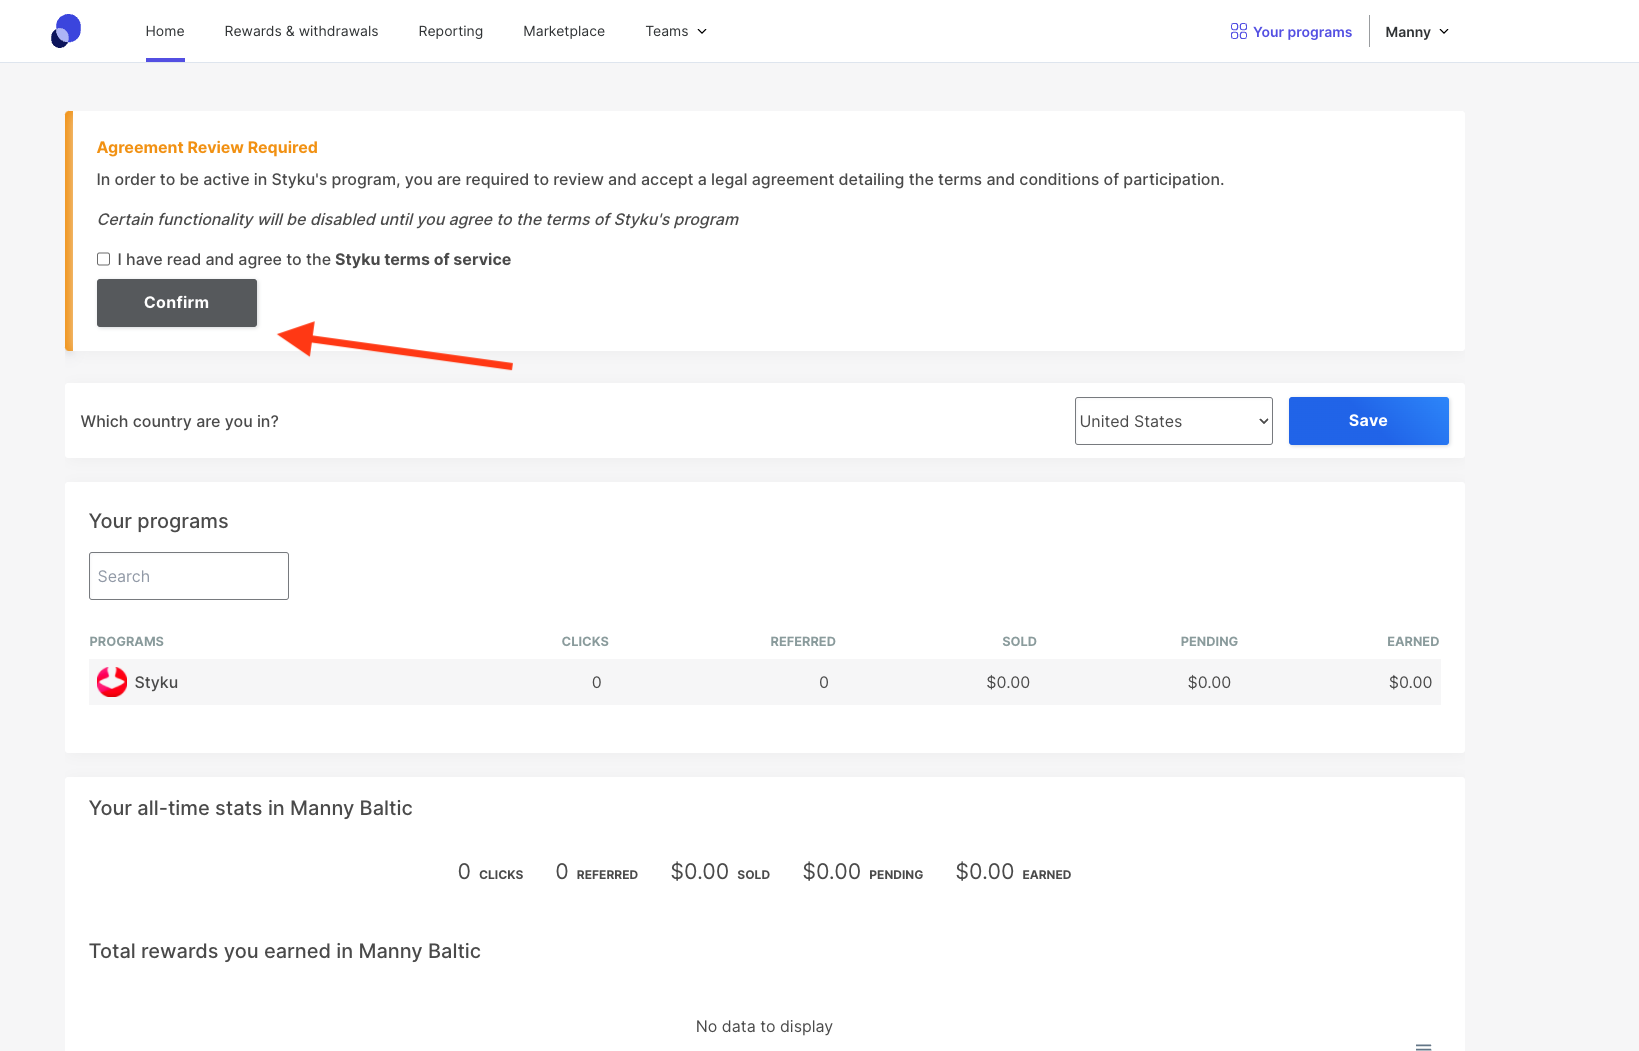
Task: Open the United States country selector
Action: click(x=1173, y=421)
